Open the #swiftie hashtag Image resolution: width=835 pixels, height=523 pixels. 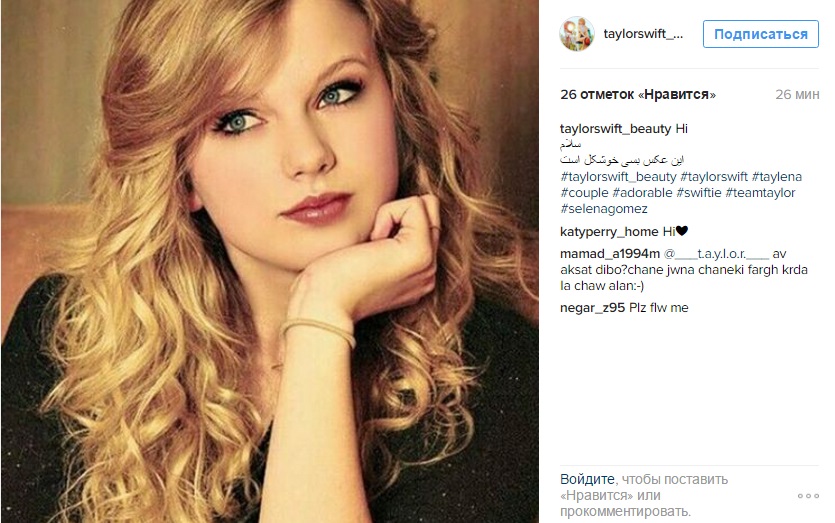pyautogui.click(x=699, y=193)
